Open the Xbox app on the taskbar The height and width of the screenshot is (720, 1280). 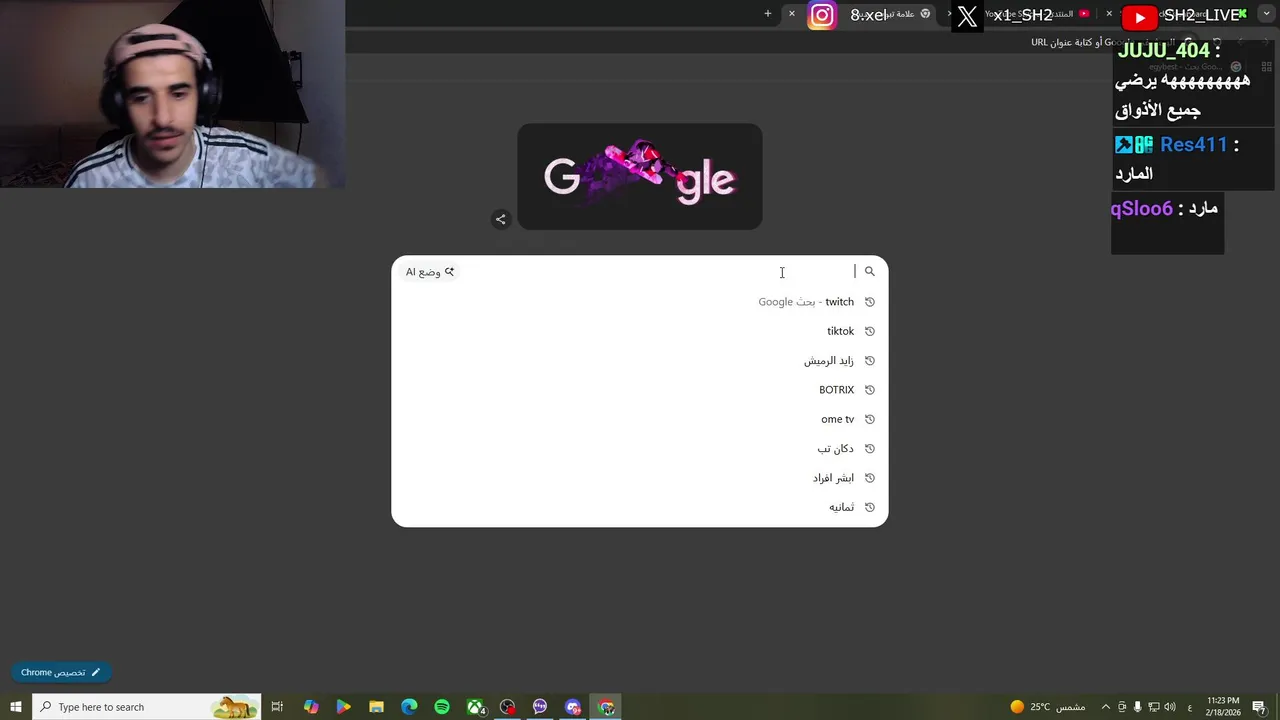click(x=476, y=707)
